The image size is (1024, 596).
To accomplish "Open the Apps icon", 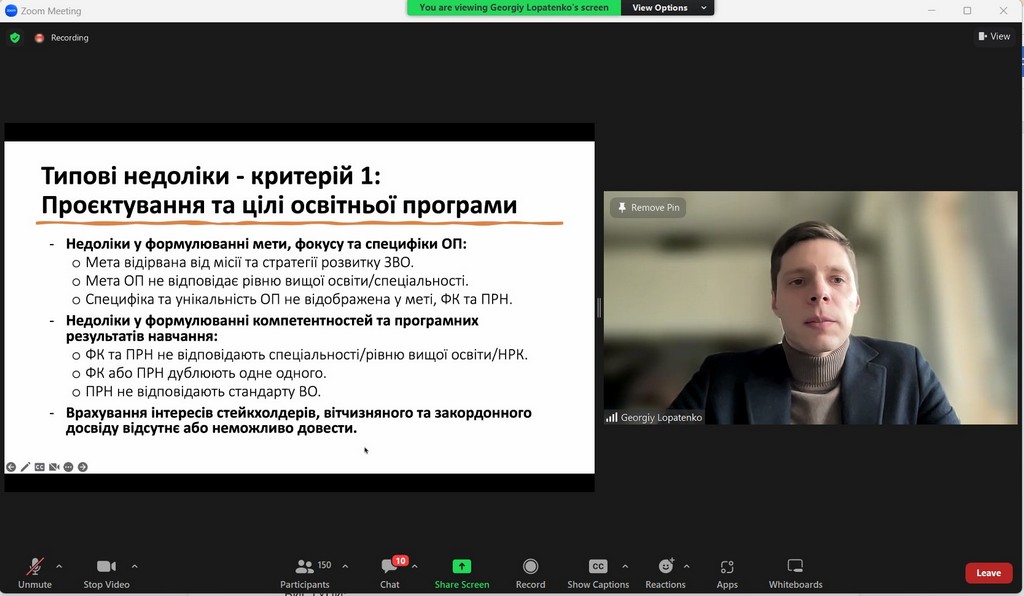I will [727, 567].
